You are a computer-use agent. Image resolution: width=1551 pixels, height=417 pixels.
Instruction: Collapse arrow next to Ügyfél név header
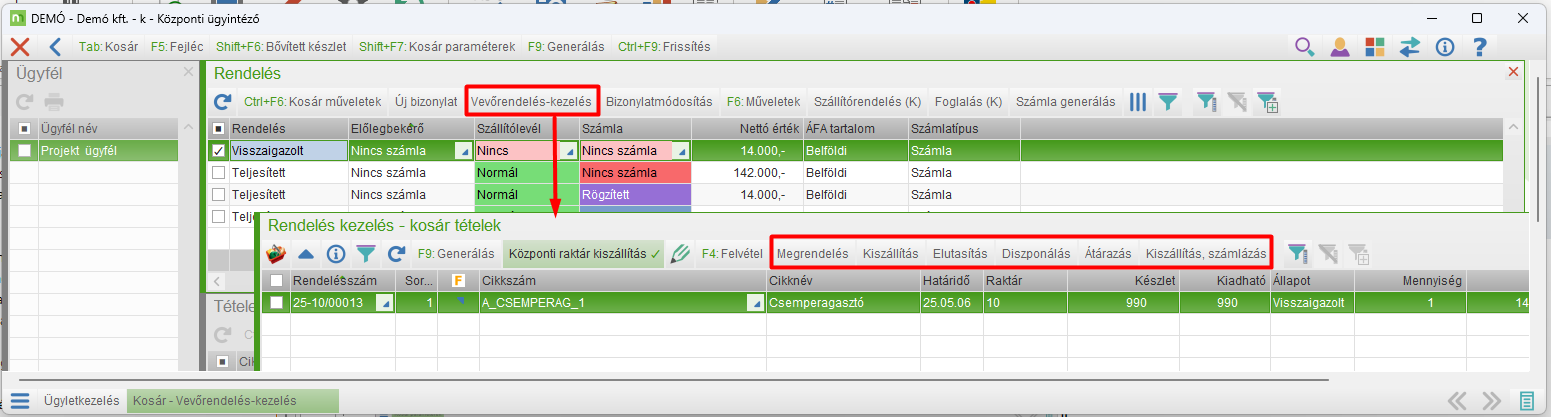click(186, 128)
